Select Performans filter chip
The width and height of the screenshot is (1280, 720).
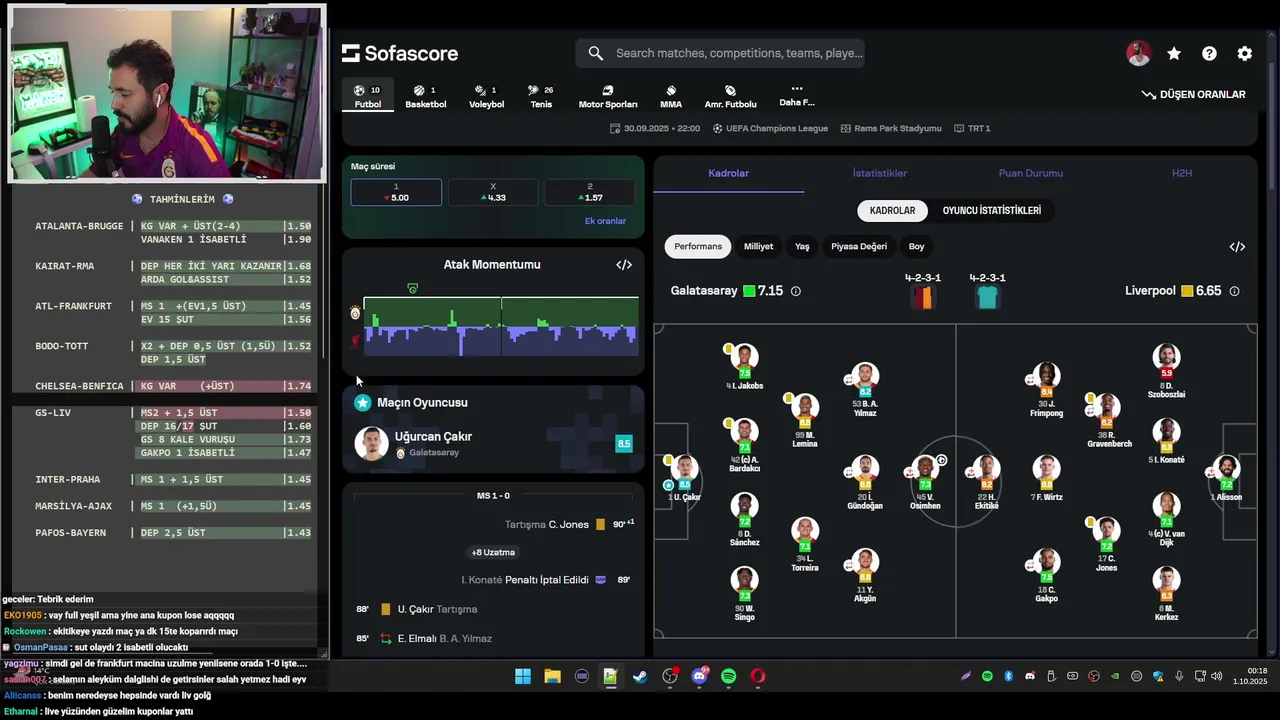pos(698,246)
